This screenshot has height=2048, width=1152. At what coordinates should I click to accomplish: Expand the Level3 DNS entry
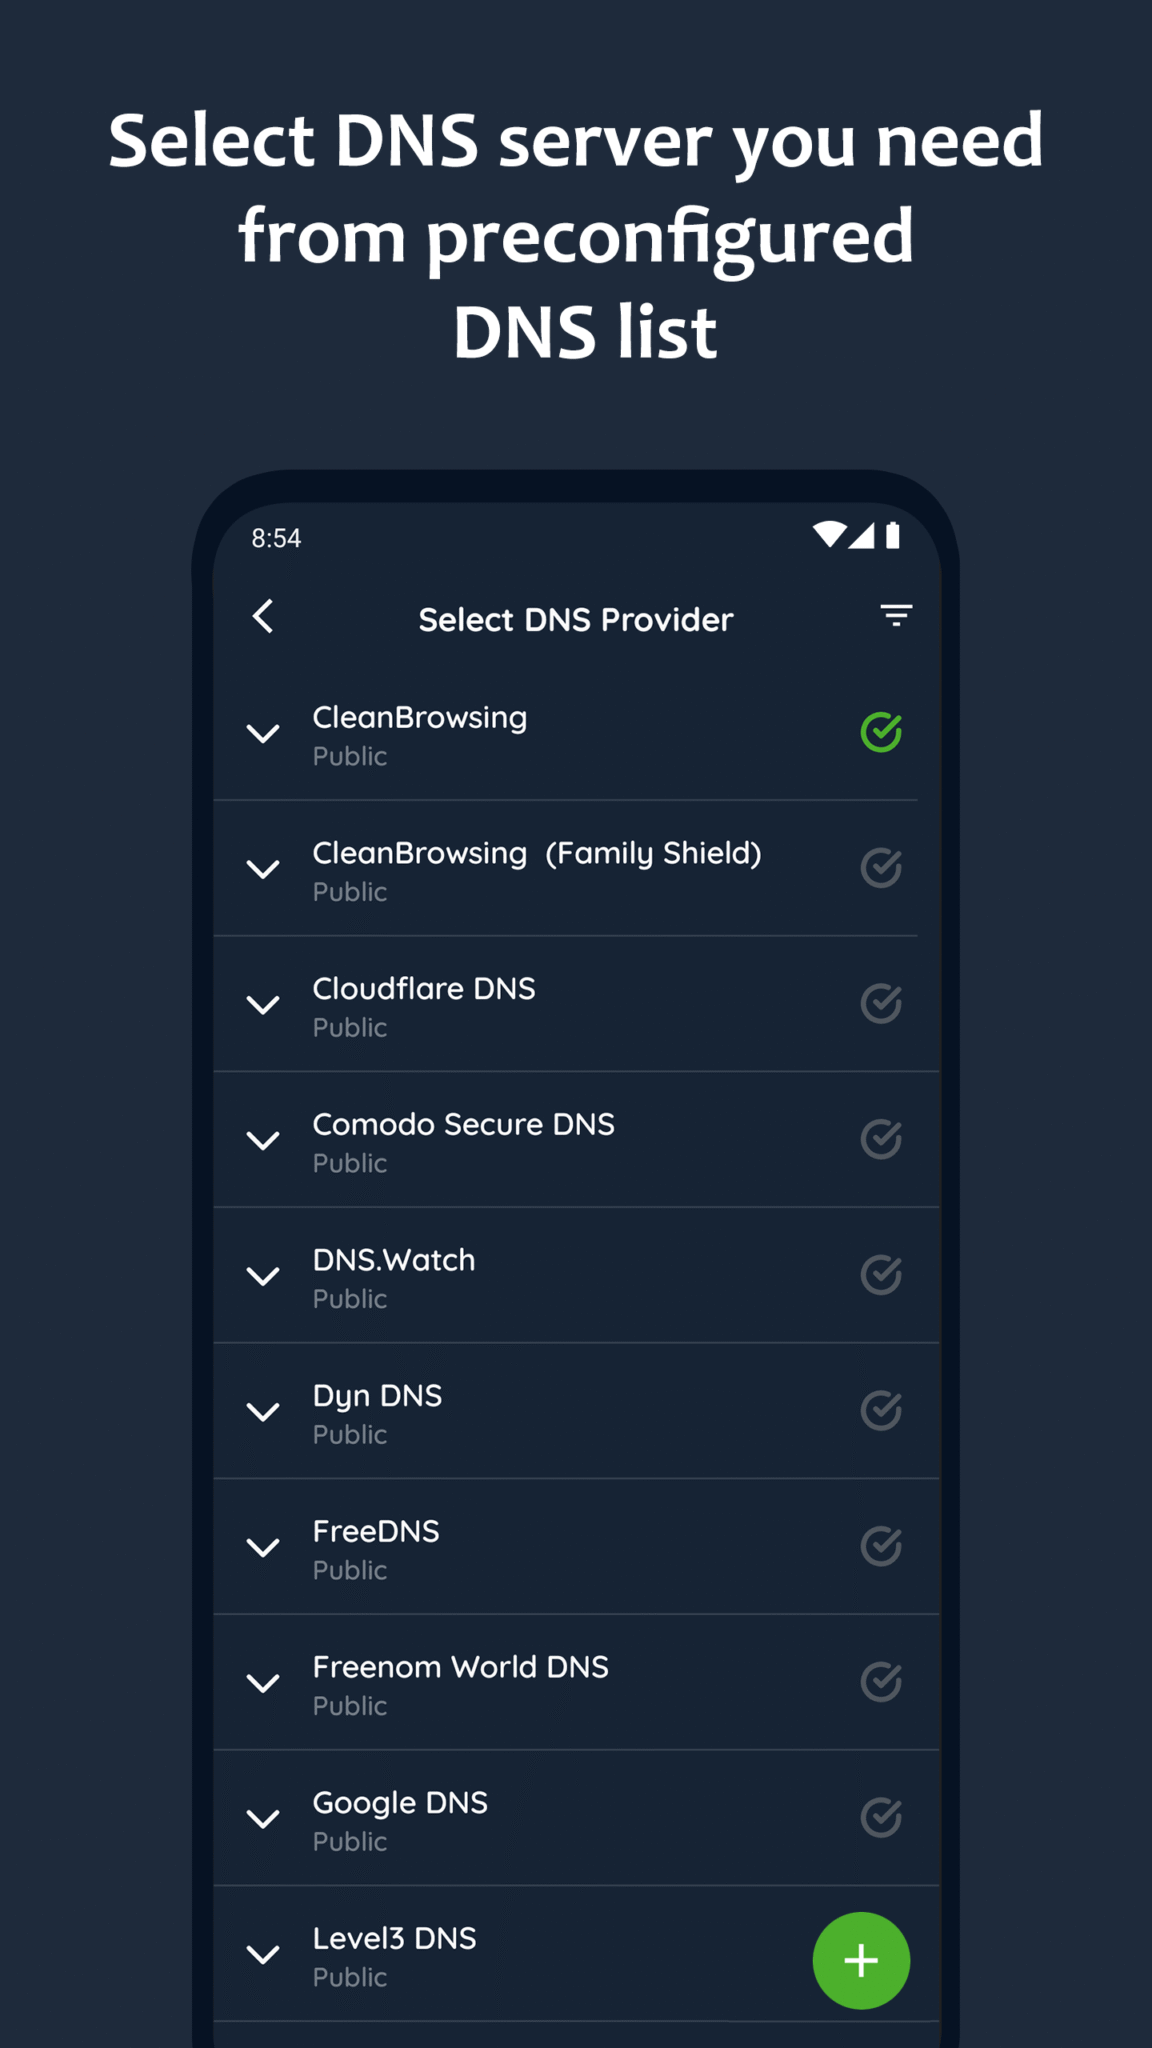(263, 1956)
